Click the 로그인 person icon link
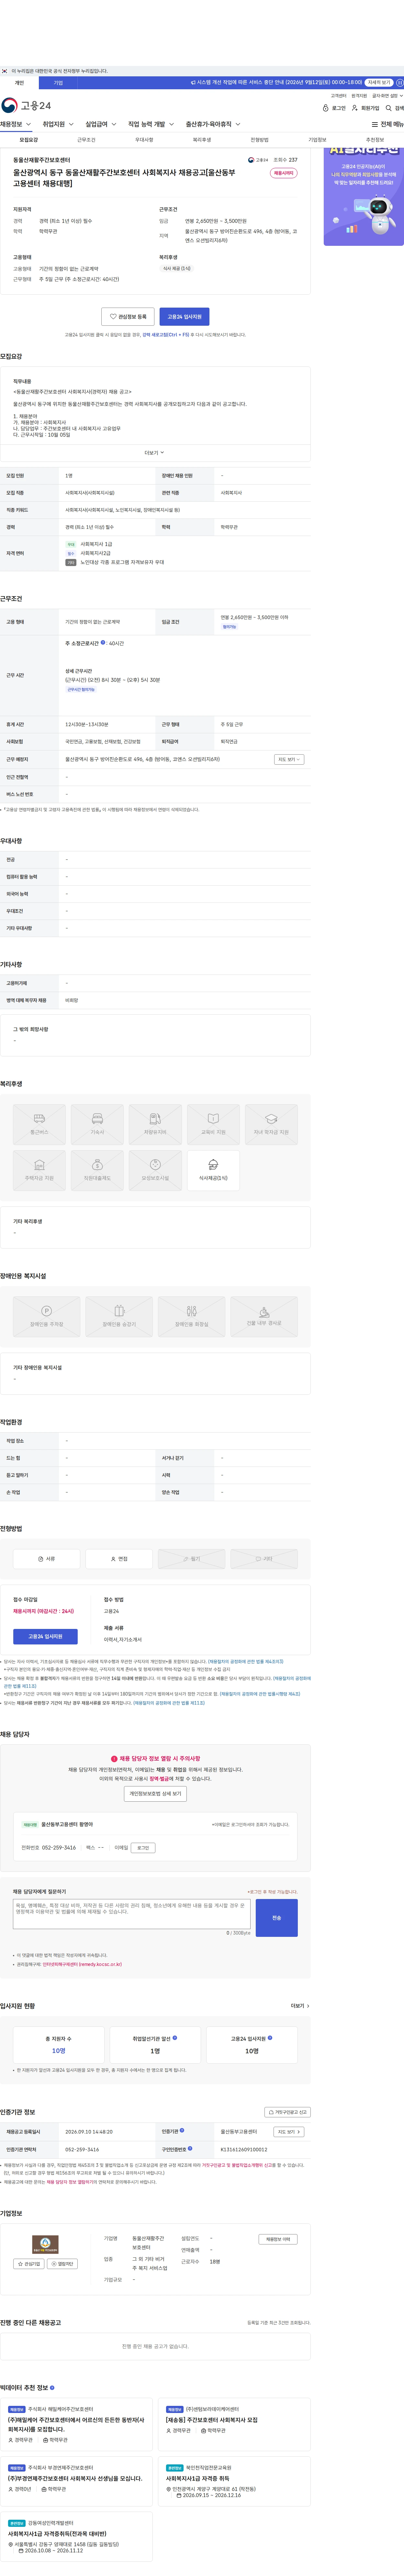 pos(334,108)
